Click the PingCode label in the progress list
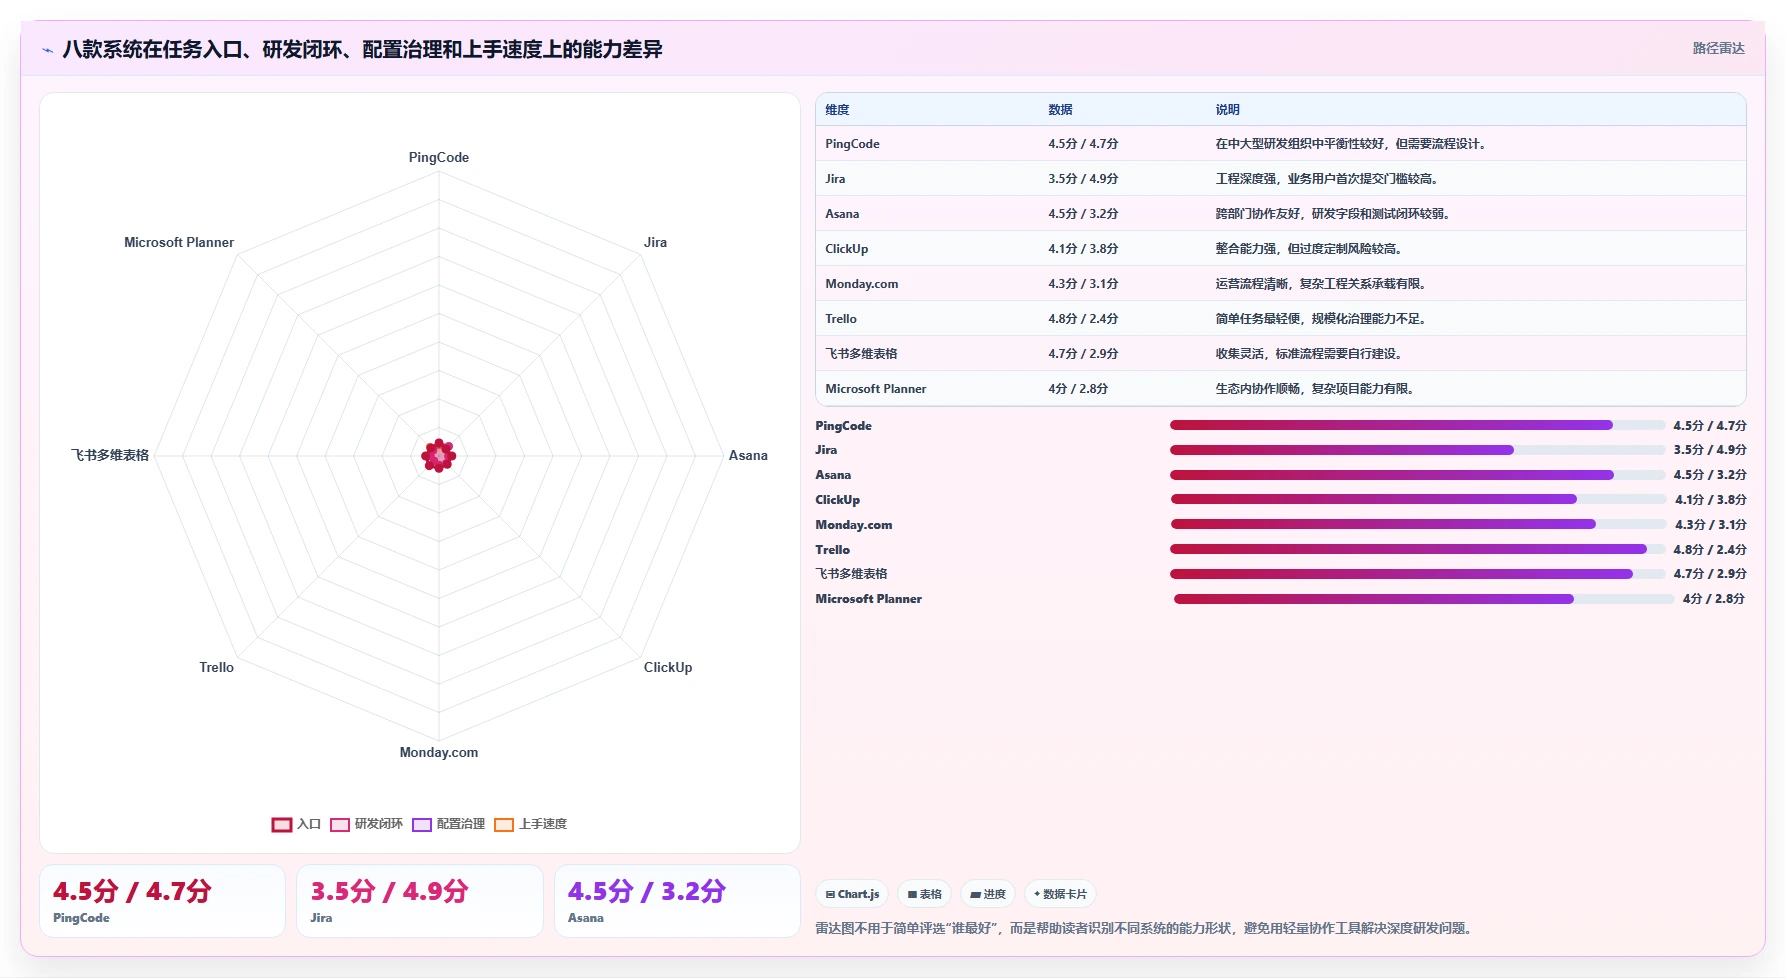 click(x=843, y=426)
